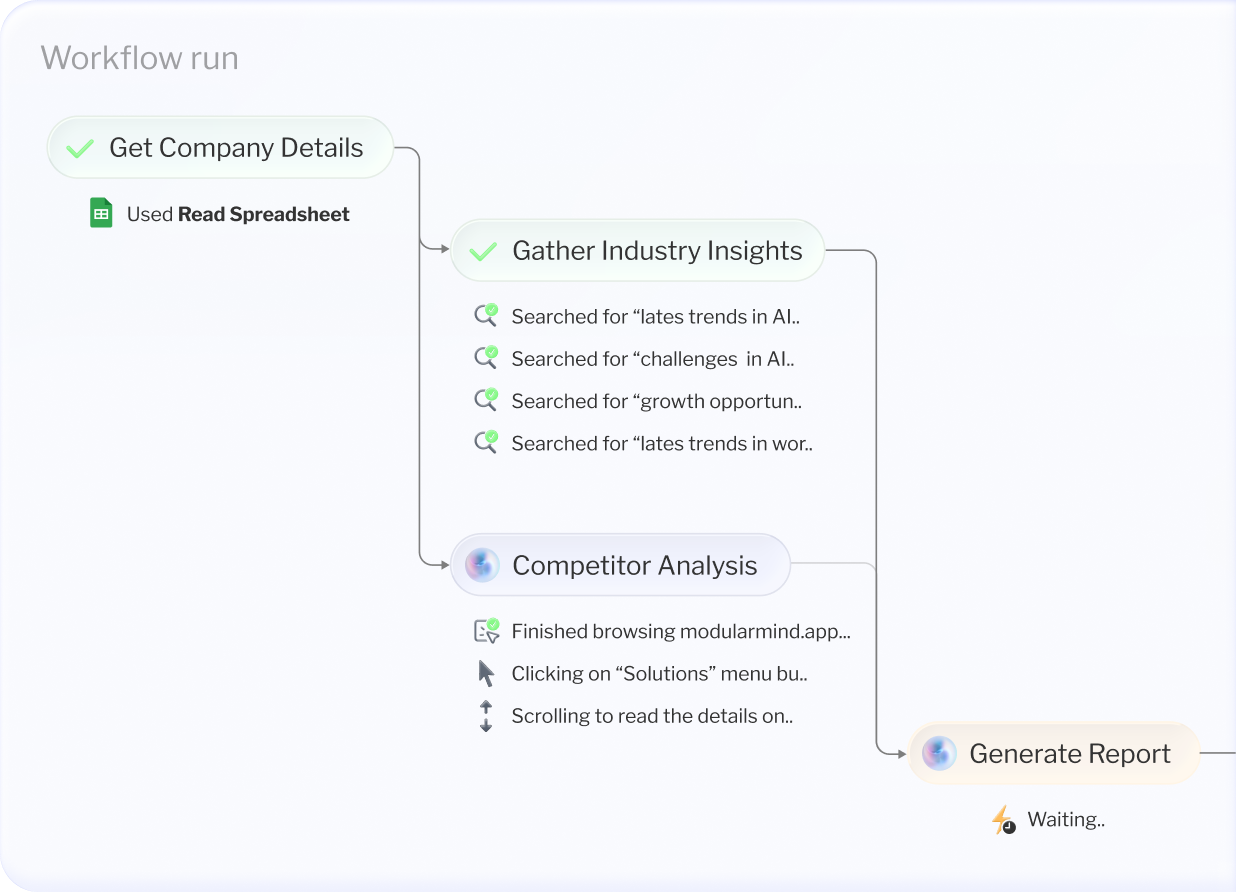
Task: Click the green checkmark on Get Company Details
Action: click(80, 147)
